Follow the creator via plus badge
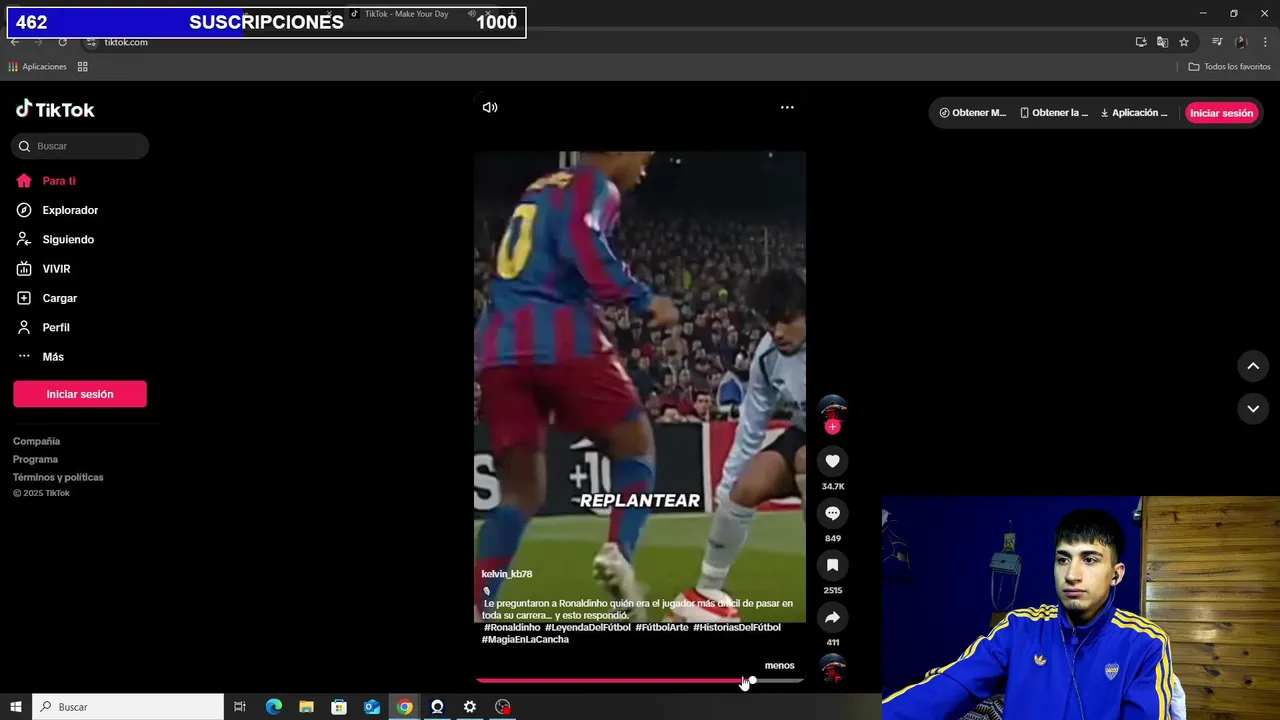1280x720 pixels. [x=832, y=427]
